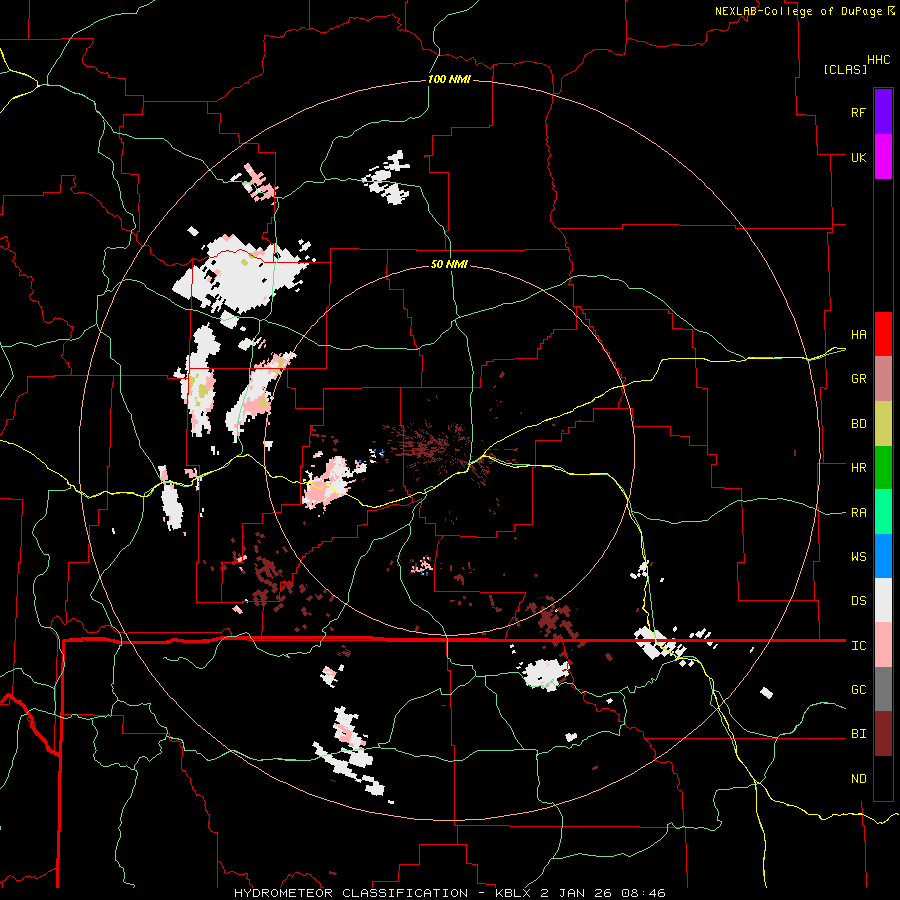Click the GR legend label
The image size is (900, 900).
pyautogui.click(x=858, y=379)
